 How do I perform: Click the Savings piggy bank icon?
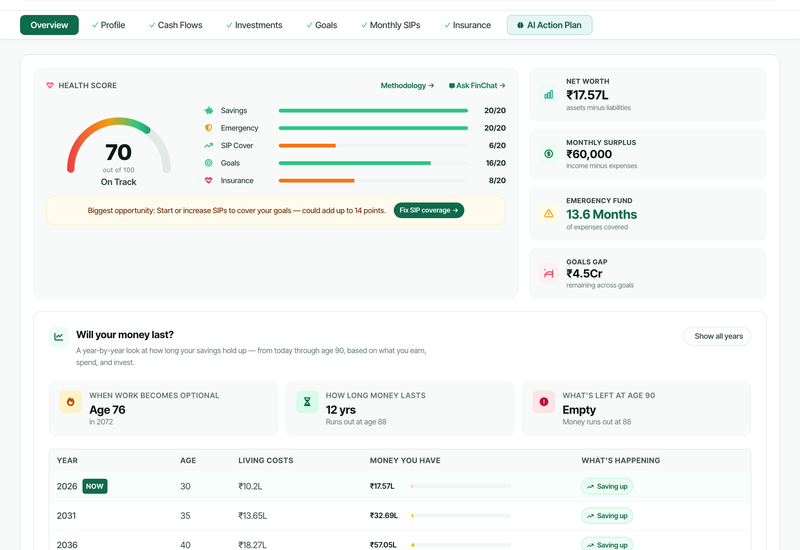pos(209,110)
